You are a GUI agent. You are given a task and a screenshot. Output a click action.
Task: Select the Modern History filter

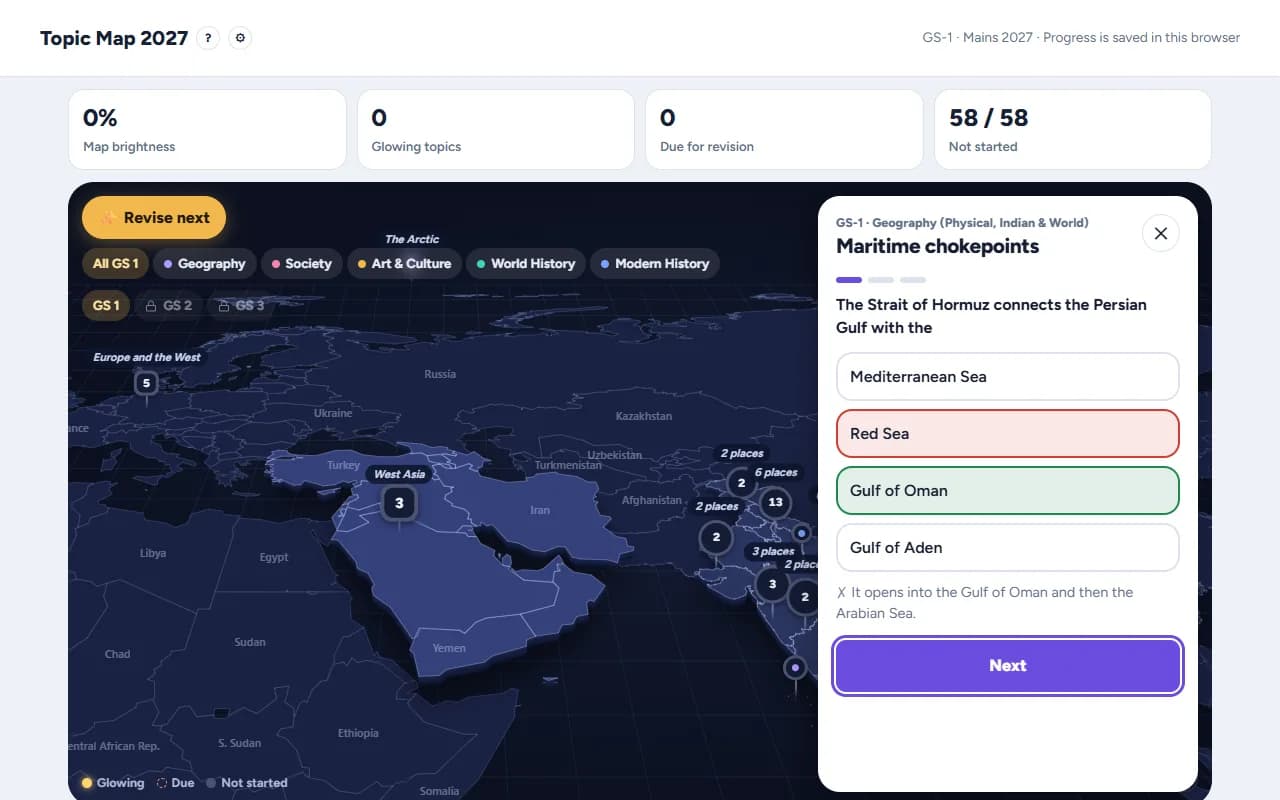coord(654,263)
